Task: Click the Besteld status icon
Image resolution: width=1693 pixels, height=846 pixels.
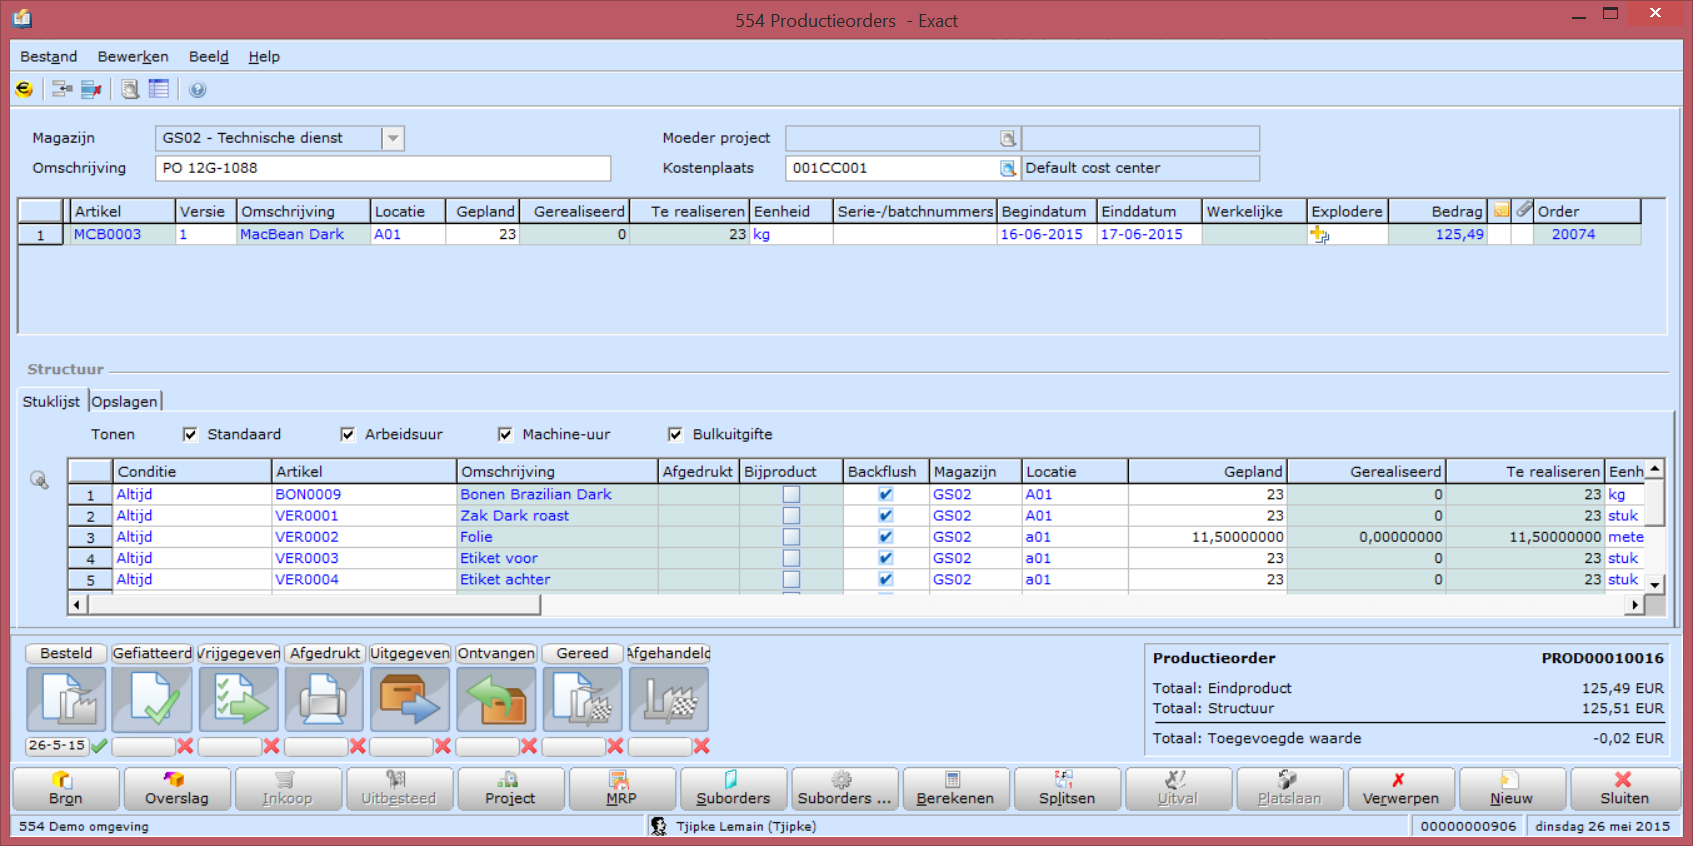Action: point(66,699)
